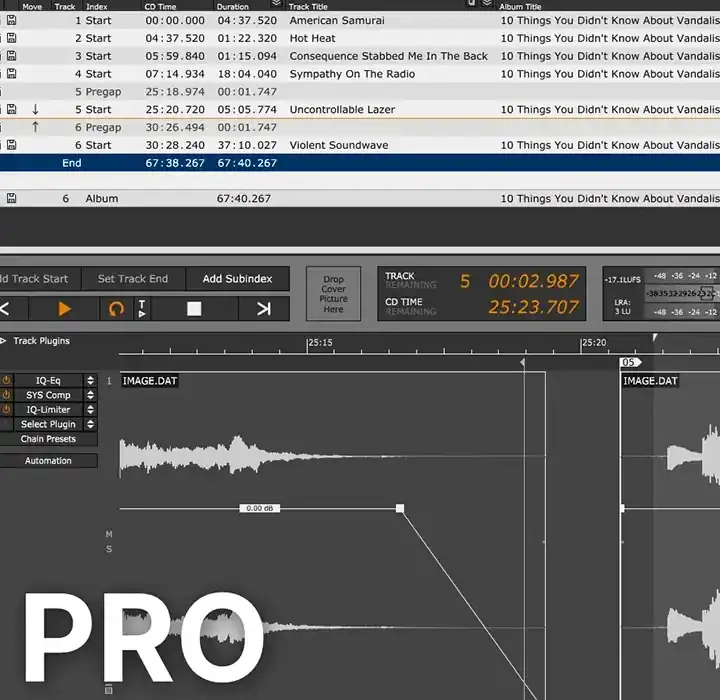Click the Move column header
Image resolution: width=720 pixels, height=700 pixels.
tap(32, 6)
